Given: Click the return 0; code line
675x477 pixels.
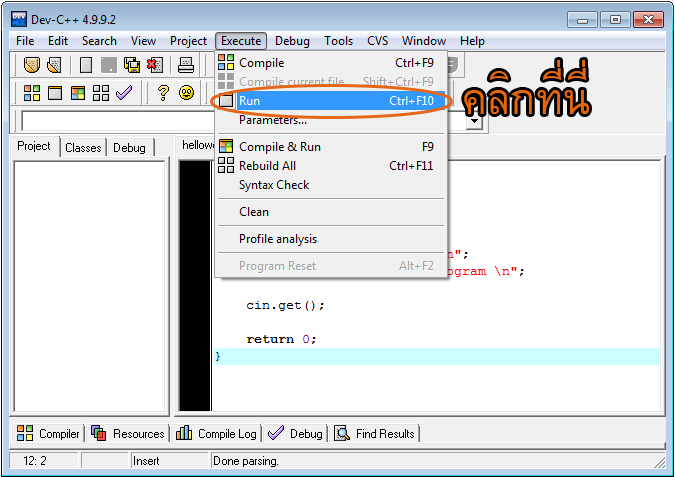Looking at the screenshot, I should point(281,339).
